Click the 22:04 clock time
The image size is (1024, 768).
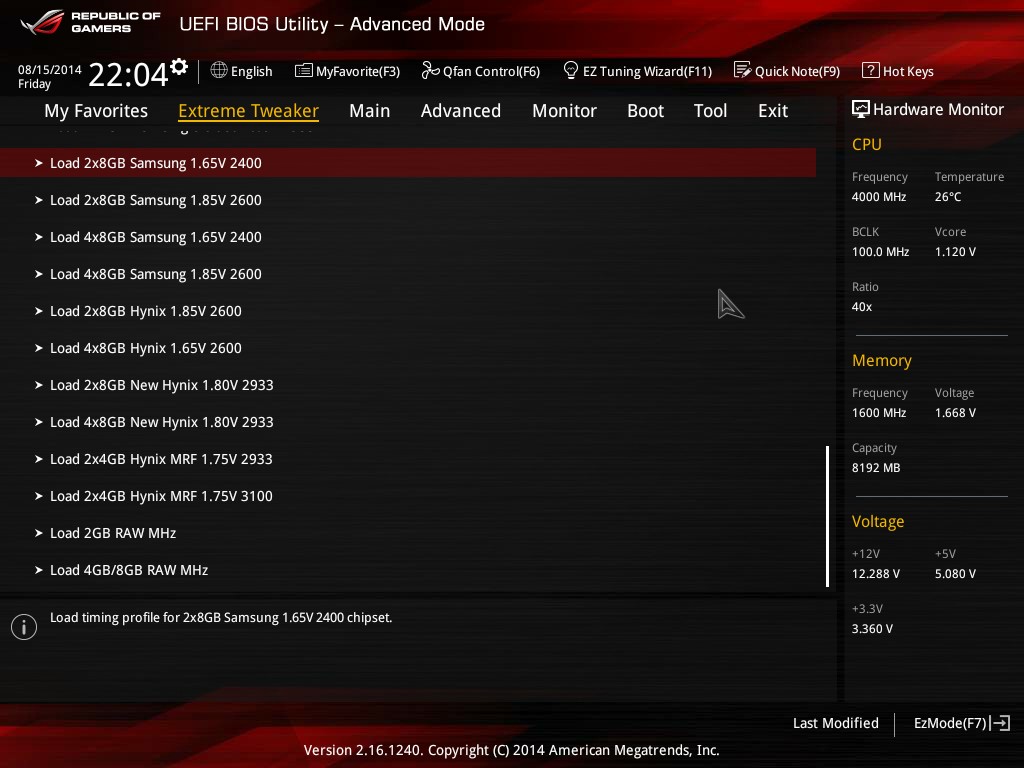(128, 74)
